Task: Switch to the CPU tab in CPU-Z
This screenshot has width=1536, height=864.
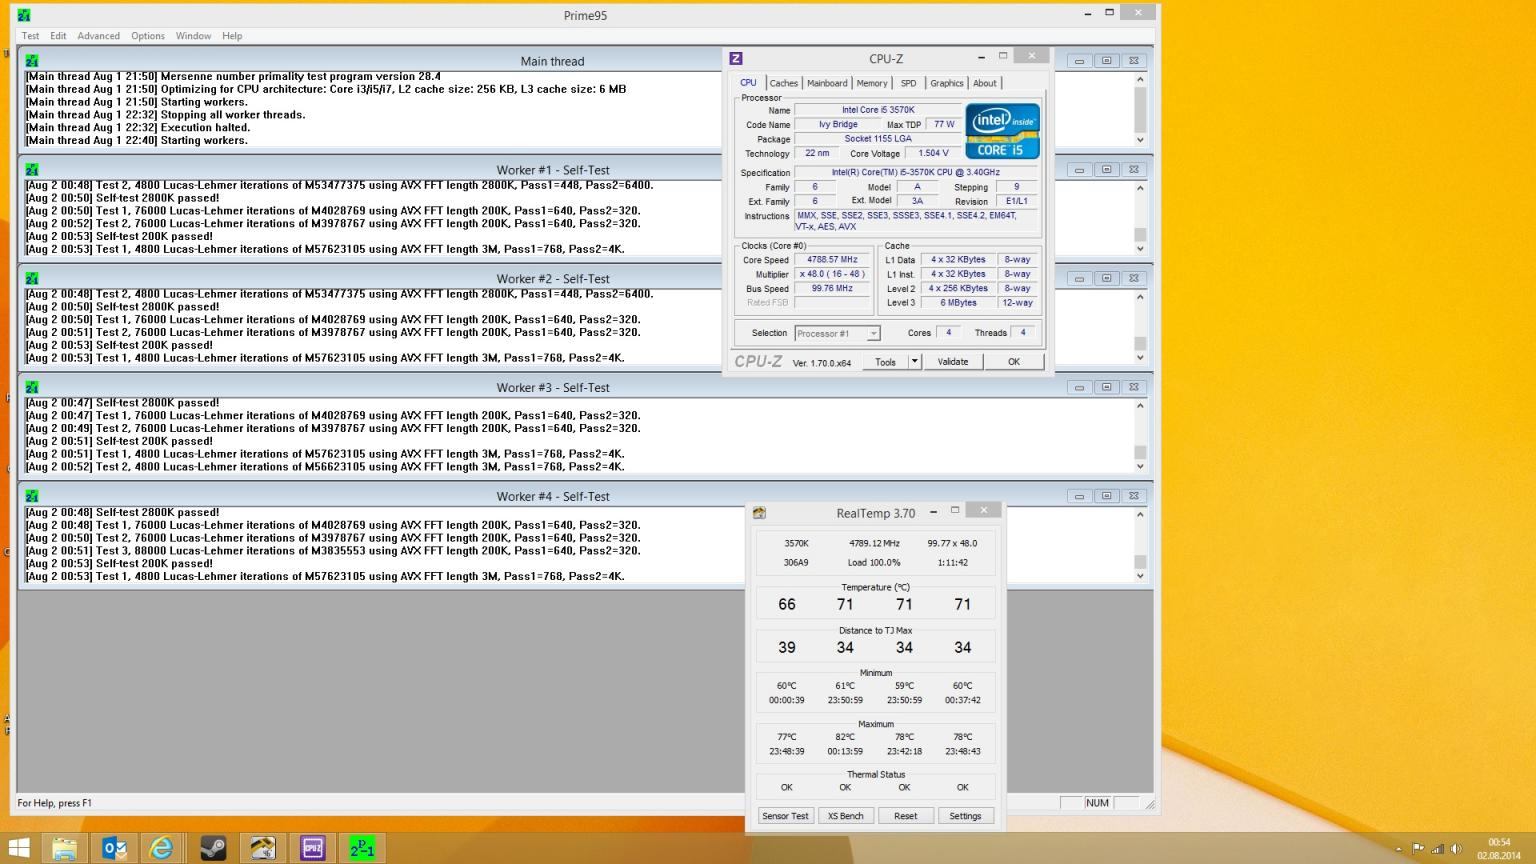Action: [x=748, y=83]
